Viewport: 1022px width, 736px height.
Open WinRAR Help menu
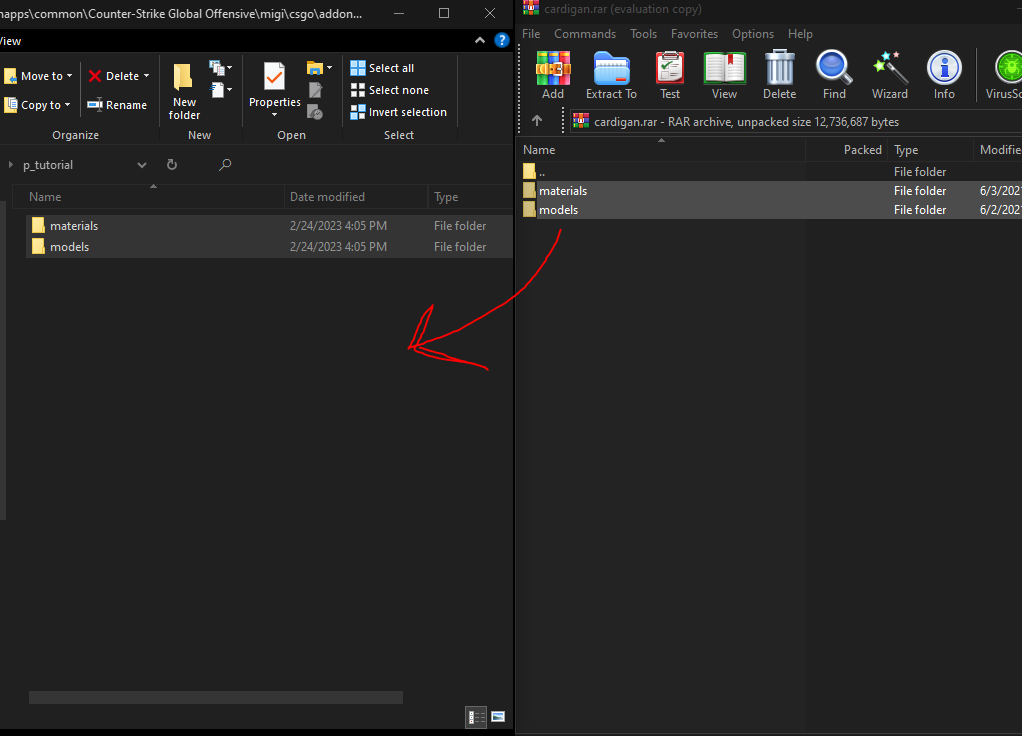coord(800,34)
